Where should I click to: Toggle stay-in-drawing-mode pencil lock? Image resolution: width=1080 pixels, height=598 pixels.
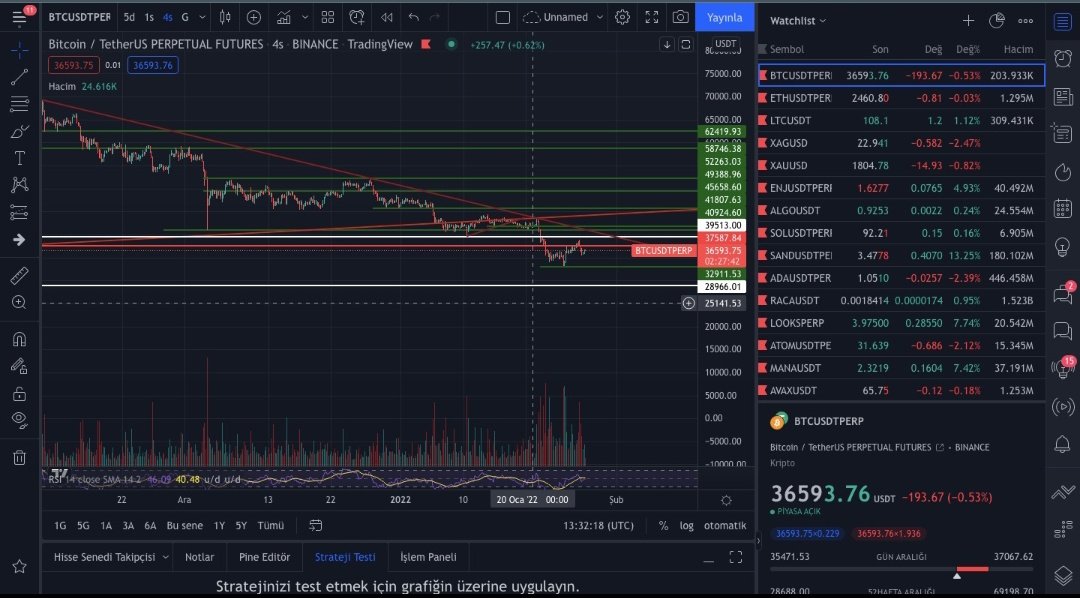(x=19, y=366)
